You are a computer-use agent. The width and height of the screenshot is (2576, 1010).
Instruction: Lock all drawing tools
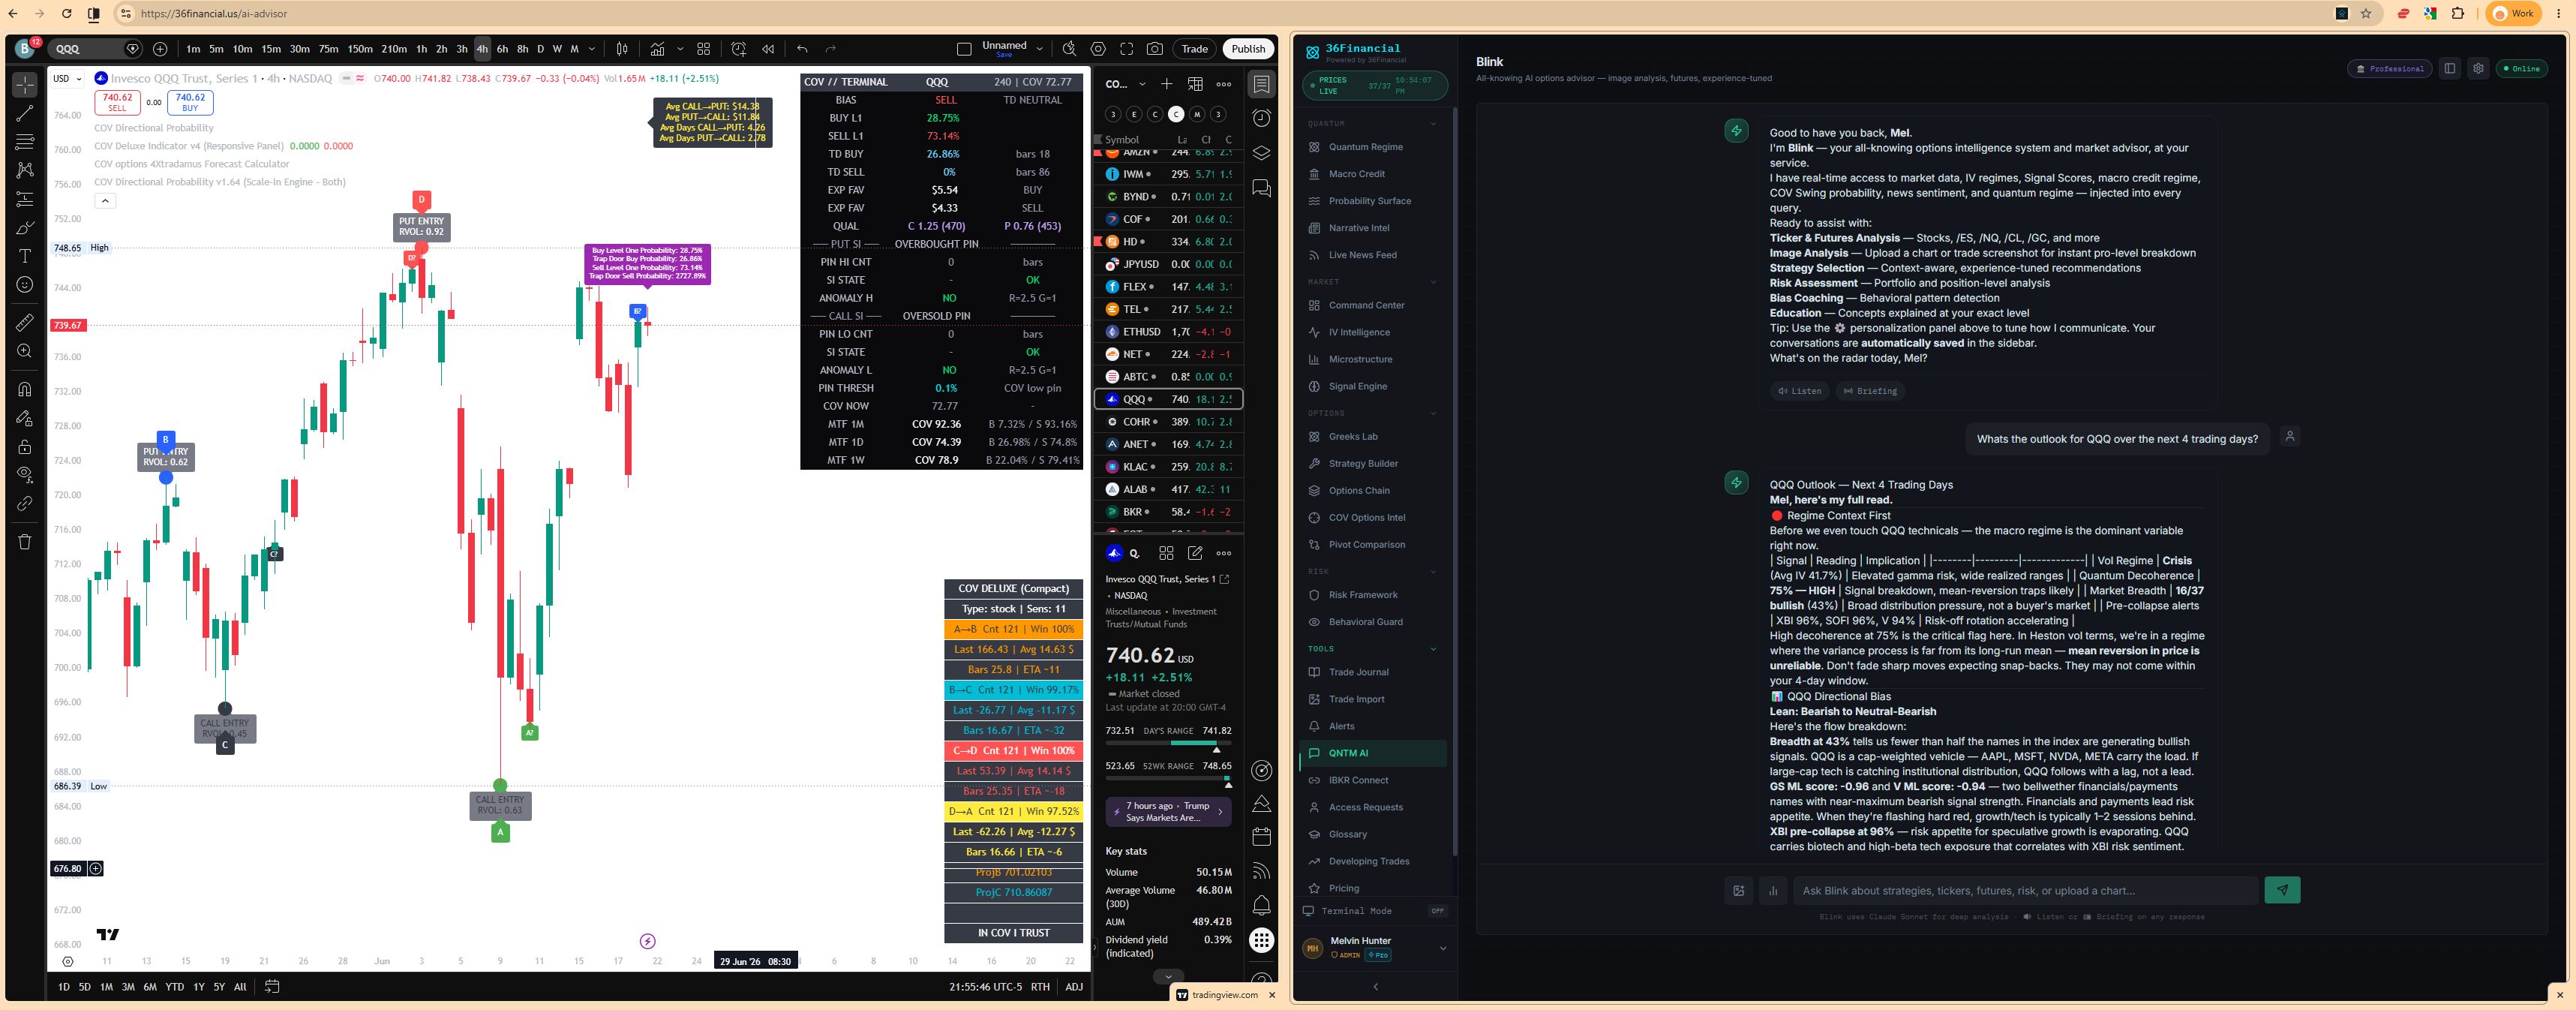click(25, 446)
